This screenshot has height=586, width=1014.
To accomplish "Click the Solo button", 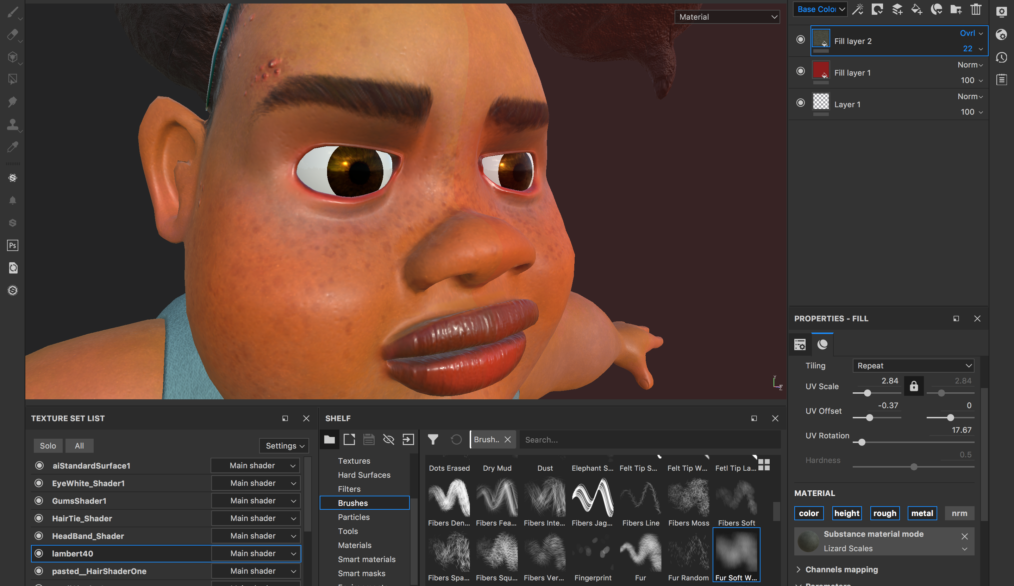I will point(48,446).
